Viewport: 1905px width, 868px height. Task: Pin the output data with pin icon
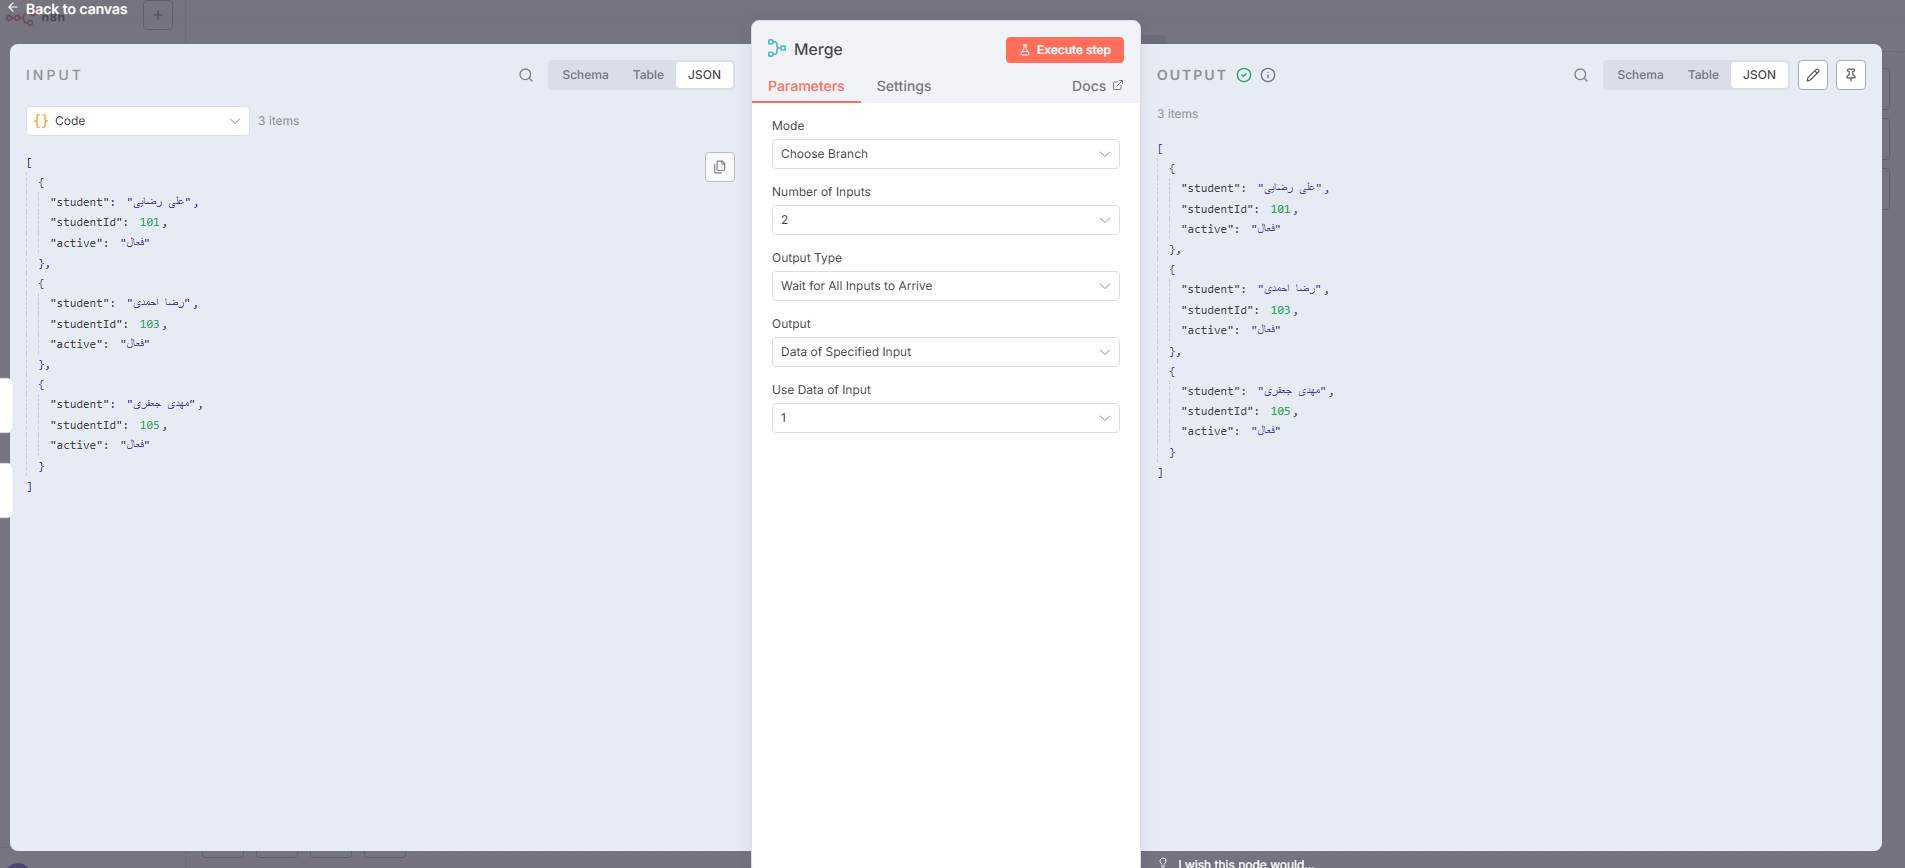pyautogui.click(x=1850, y=75)
